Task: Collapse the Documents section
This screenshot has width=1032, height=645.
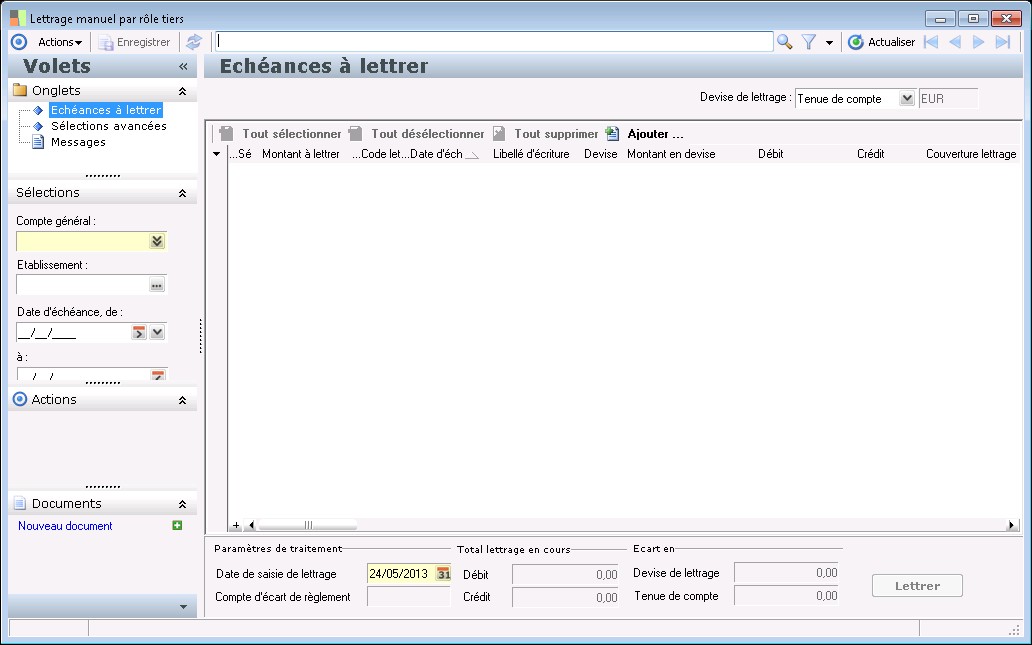Action: [182, 504]
